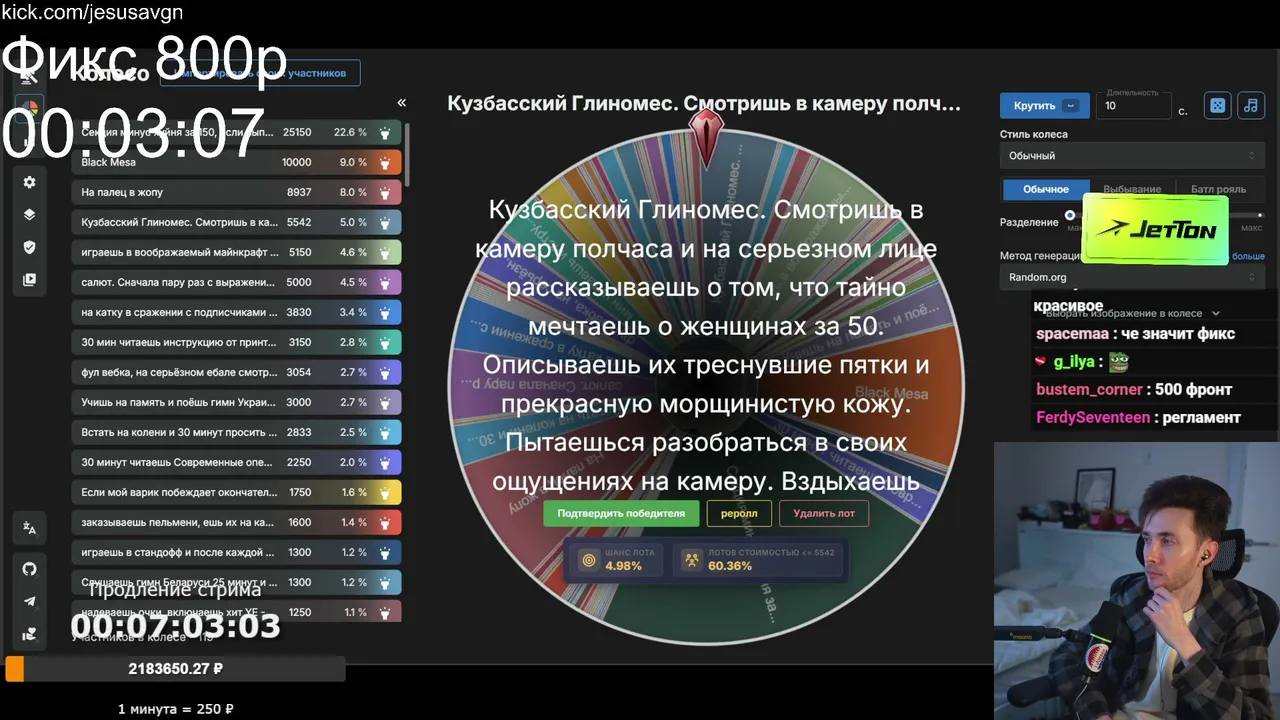Click the bulb icon on the 'играешь в стандофф' row
The image size is (1280, 720).
click(x=385, y=552)
